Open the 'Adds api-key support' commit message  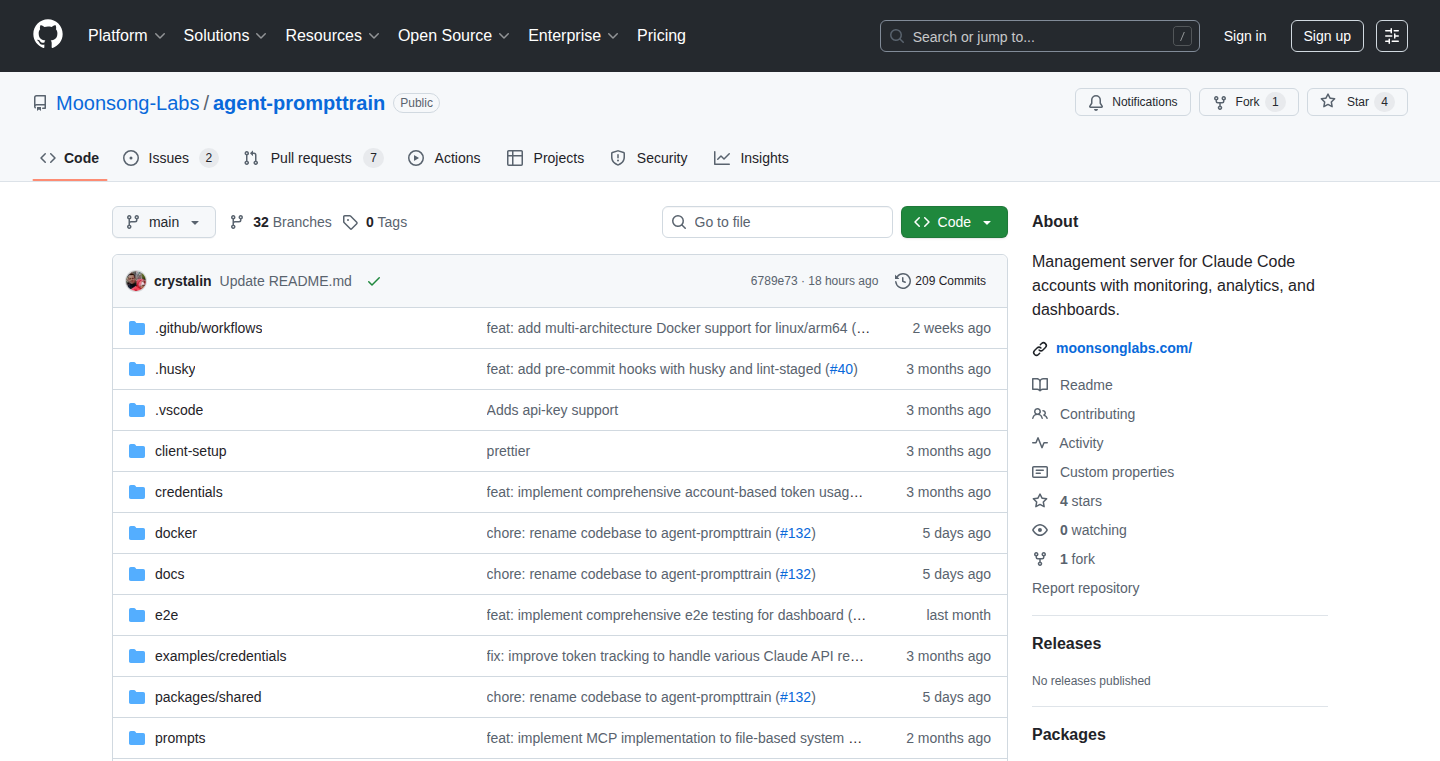[x=552, y=410]
